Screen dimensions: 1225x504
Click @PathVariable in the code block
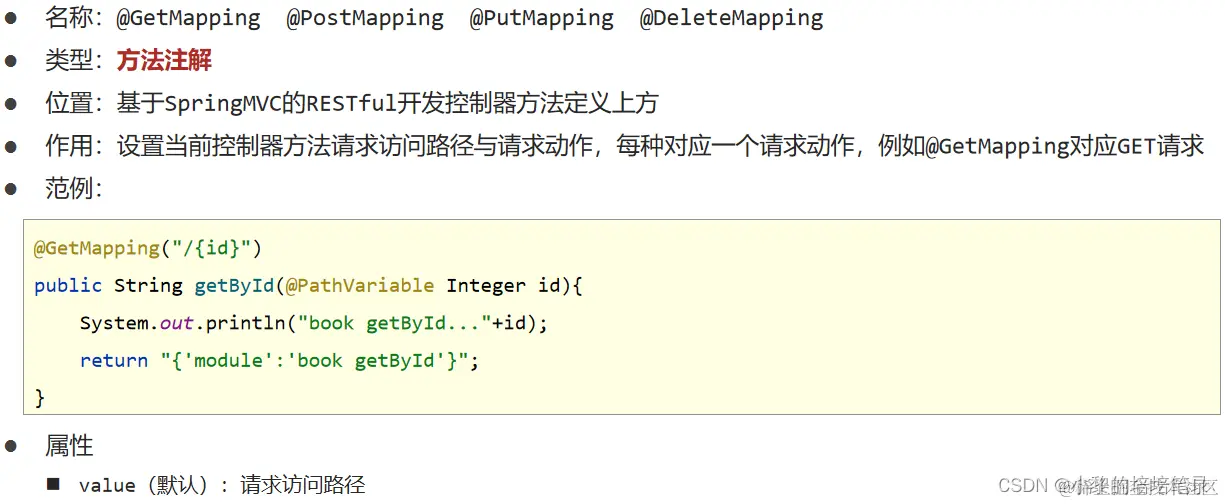(x=360, y=285)
